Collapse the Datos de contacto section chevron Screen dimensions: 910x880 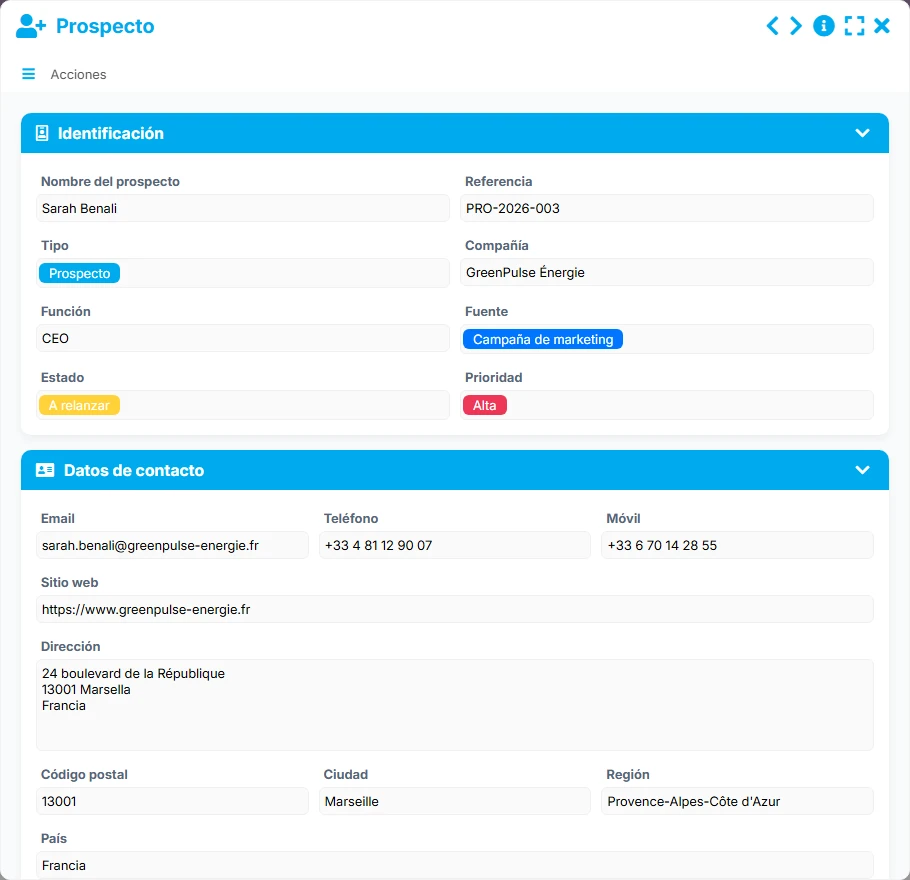tap(862, 470)
